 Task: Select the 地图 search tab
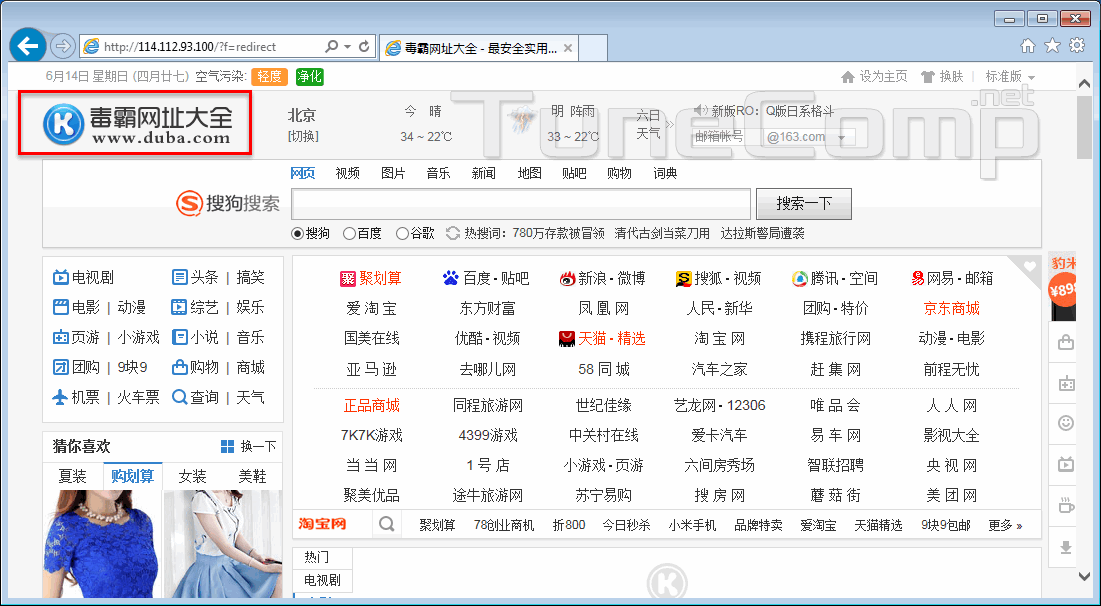(x=529, y=173)
